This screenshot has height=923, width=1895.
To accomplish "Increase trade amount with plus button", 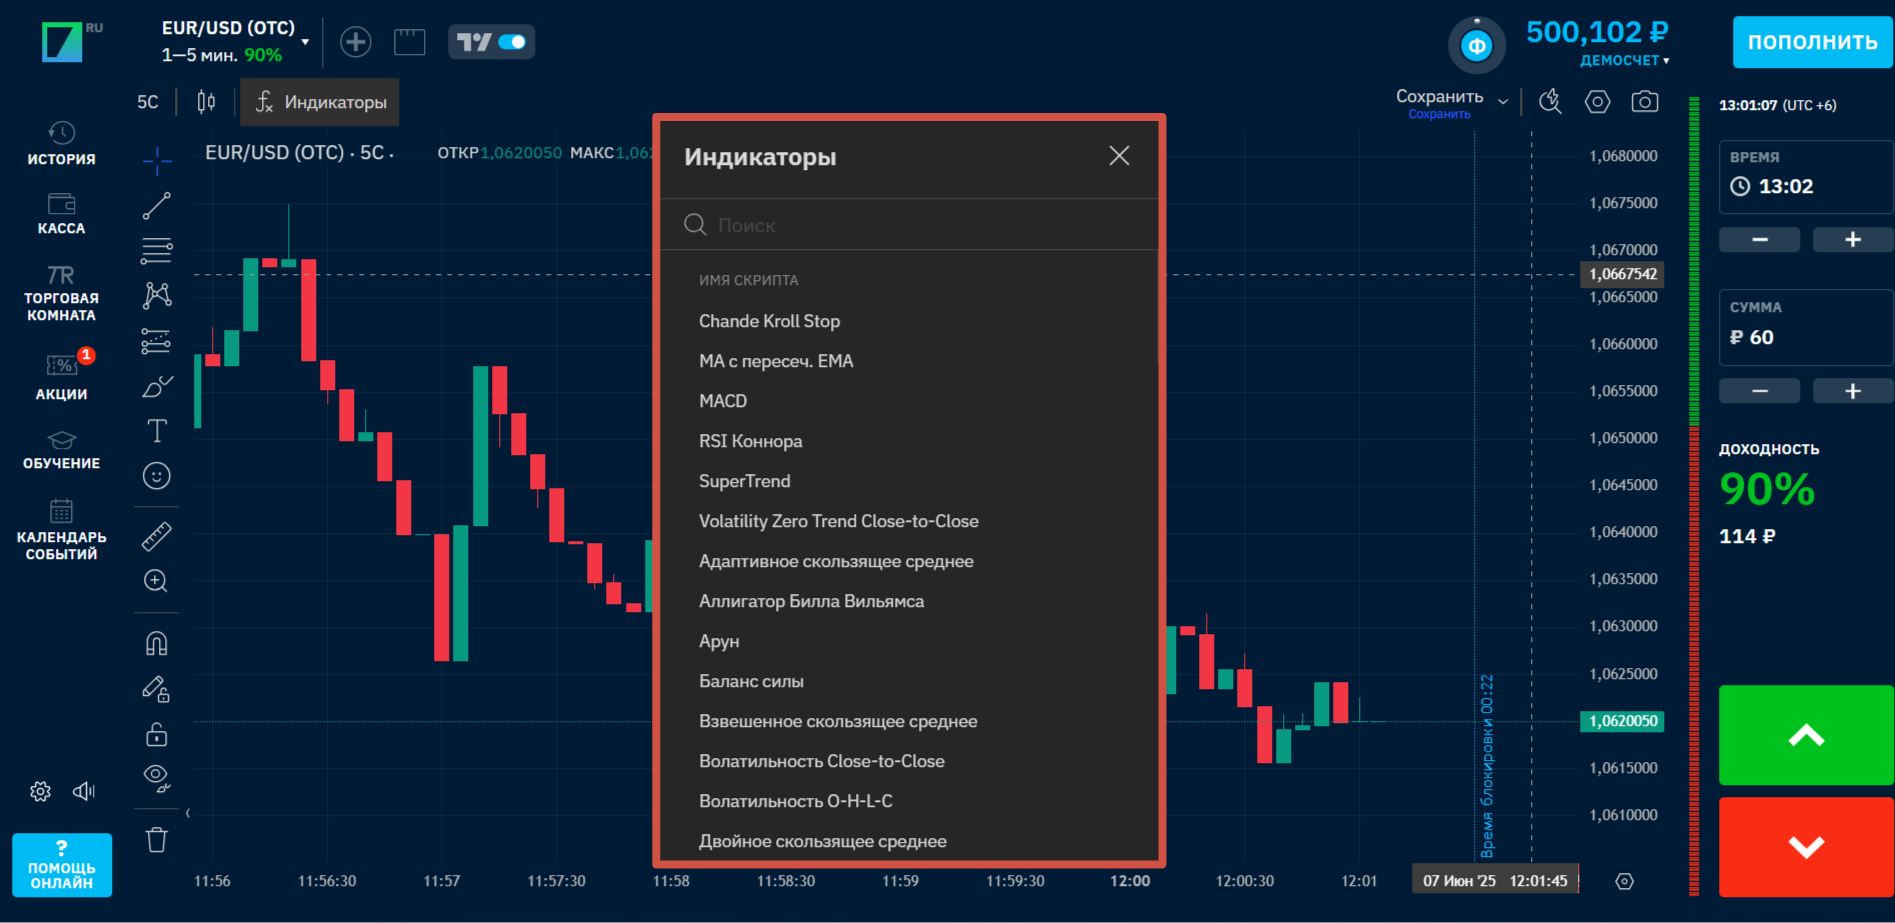I will 1853,391.
